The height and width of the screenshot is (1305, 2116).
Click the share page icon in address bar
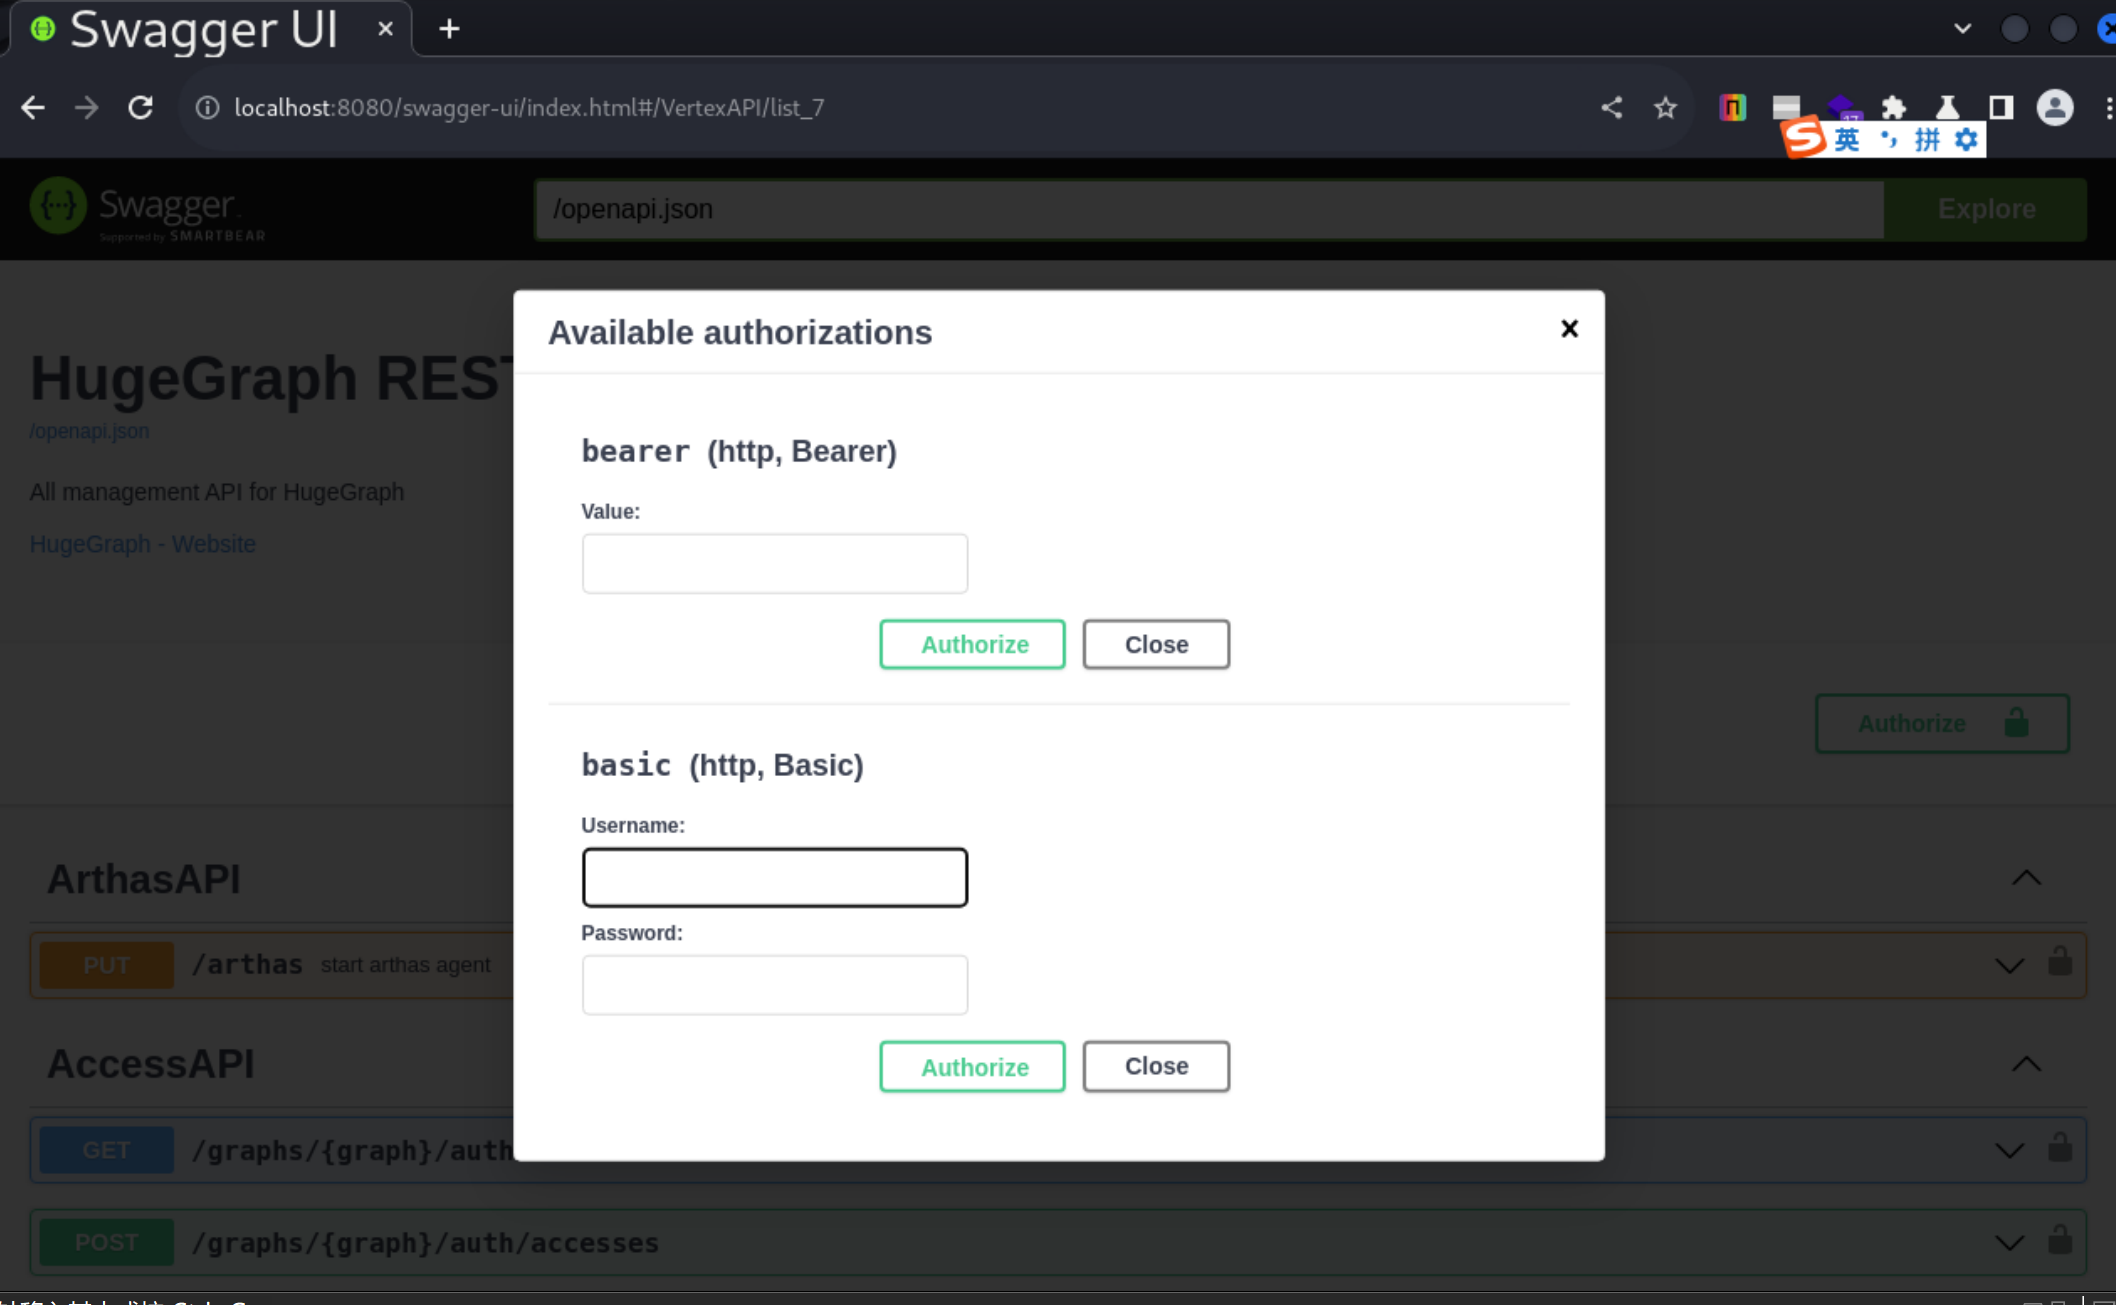pyautogui.click(x=1611, y=107)
